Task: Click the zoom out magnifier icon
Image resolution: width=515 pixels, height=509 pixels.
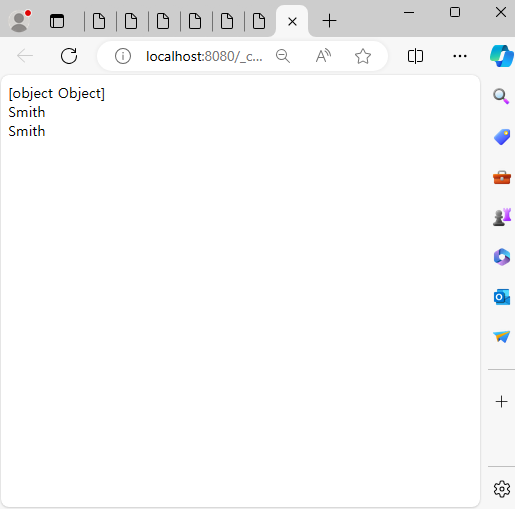Action: 283,56
